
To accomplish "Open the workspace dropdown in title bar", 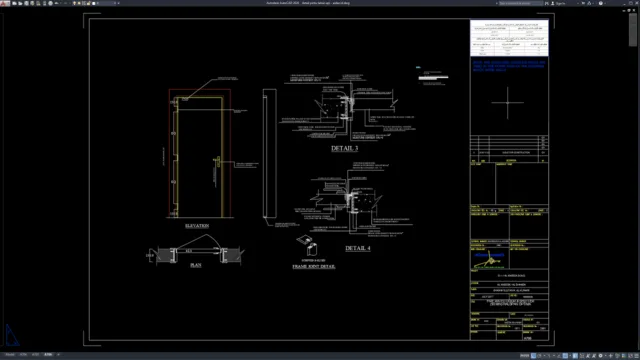I will pos(106,3).
